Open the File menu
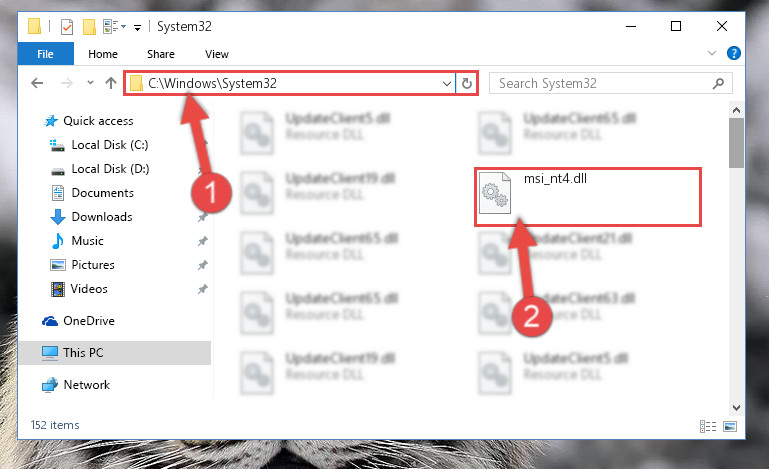 click(x=46, y=54)
